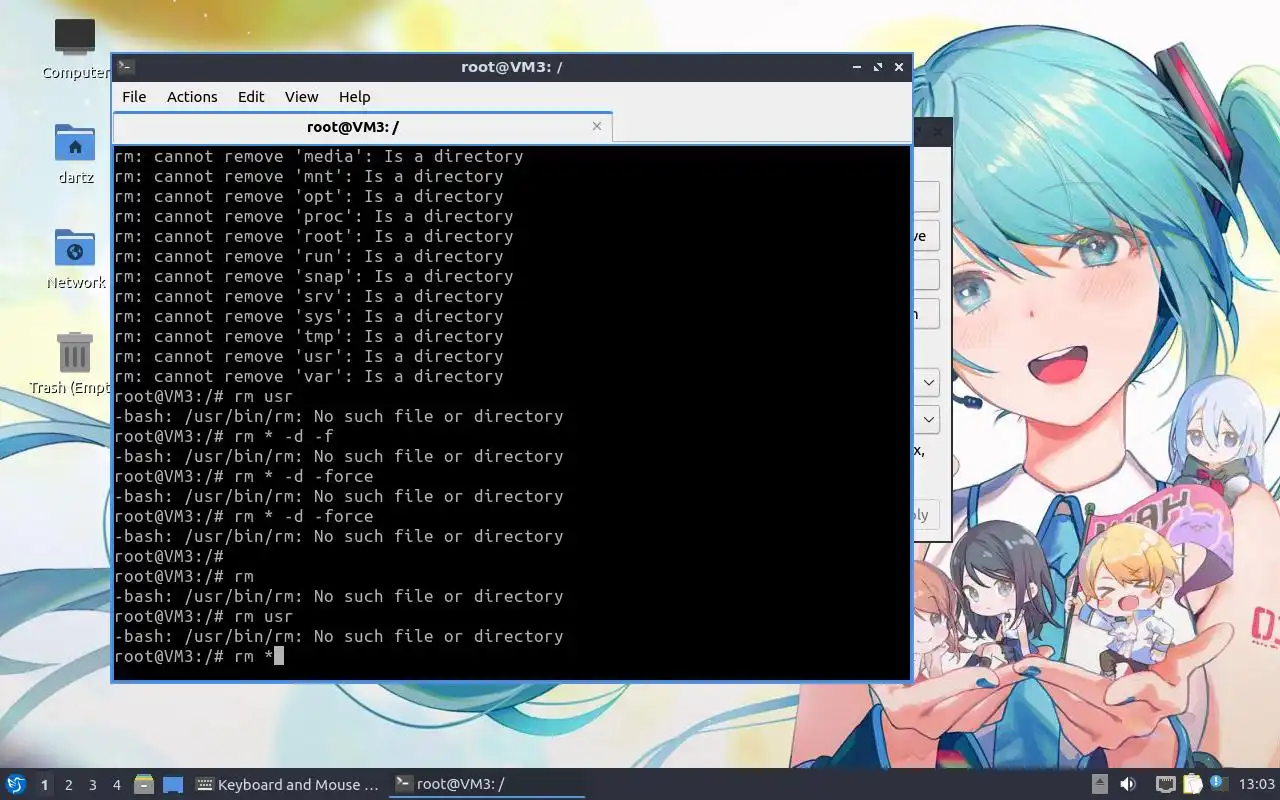Minimize the terminal window
Viewport: 1280px width, 800px height.
pyautogui.click(x=856, y=67)
